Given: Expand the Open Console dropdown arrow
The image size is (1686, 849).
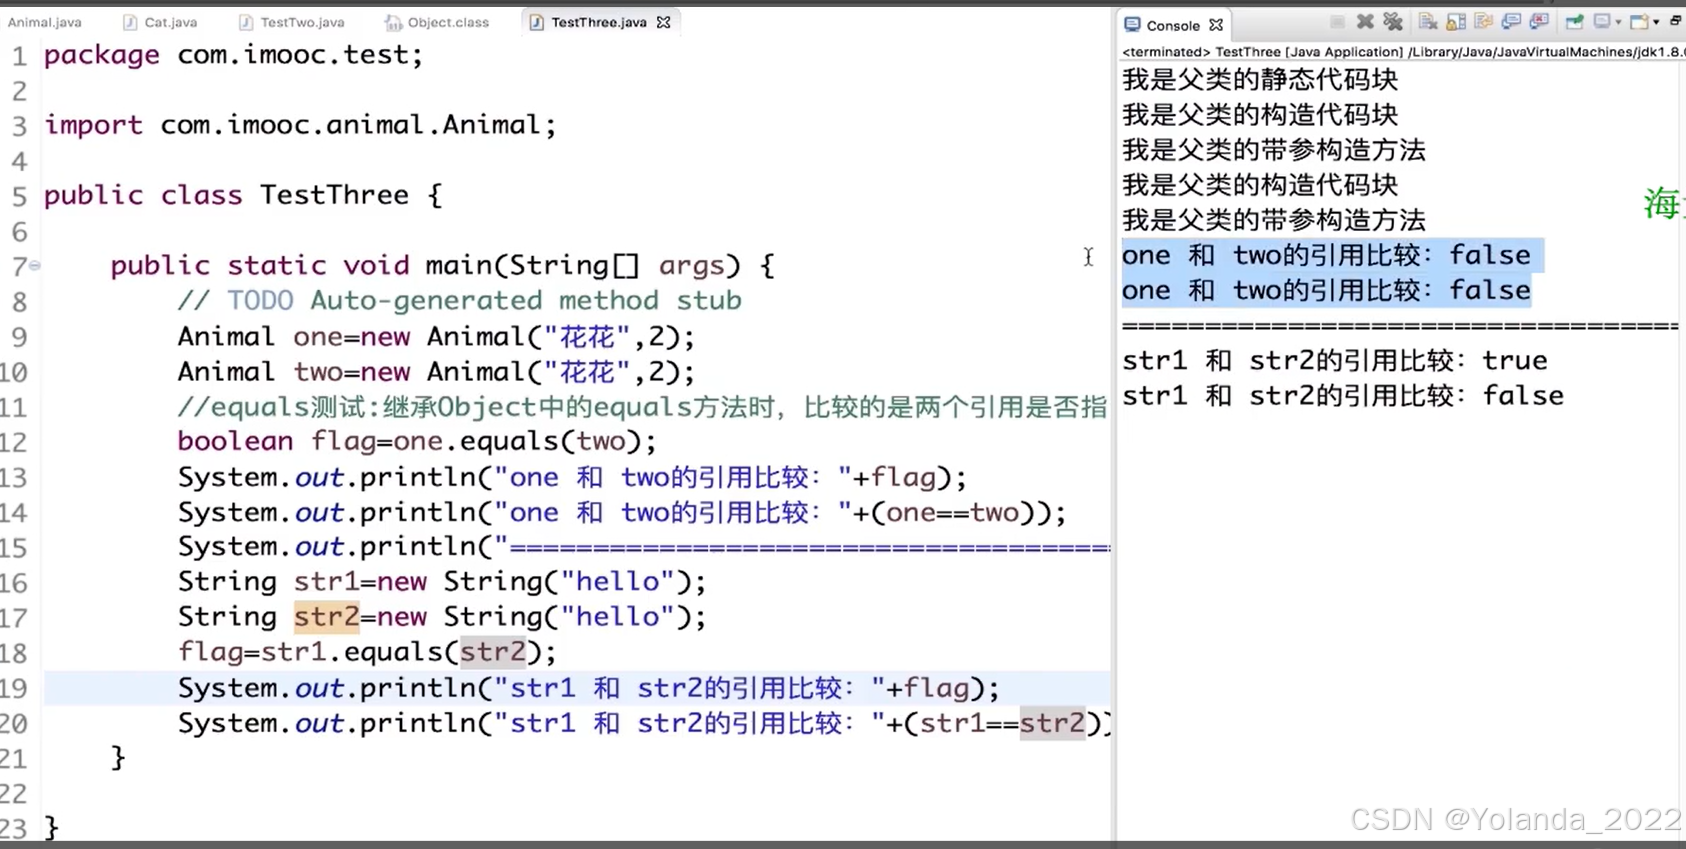Looking at the screenshot, I should [x=1656, y=22].
